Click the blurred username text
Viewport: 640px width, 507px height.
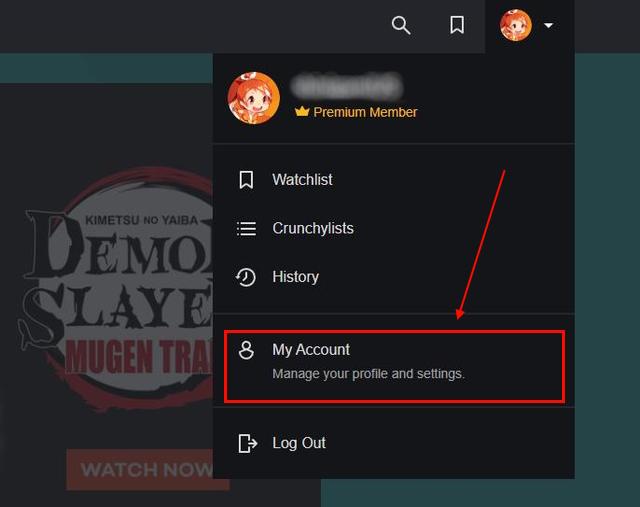(347, 87)
